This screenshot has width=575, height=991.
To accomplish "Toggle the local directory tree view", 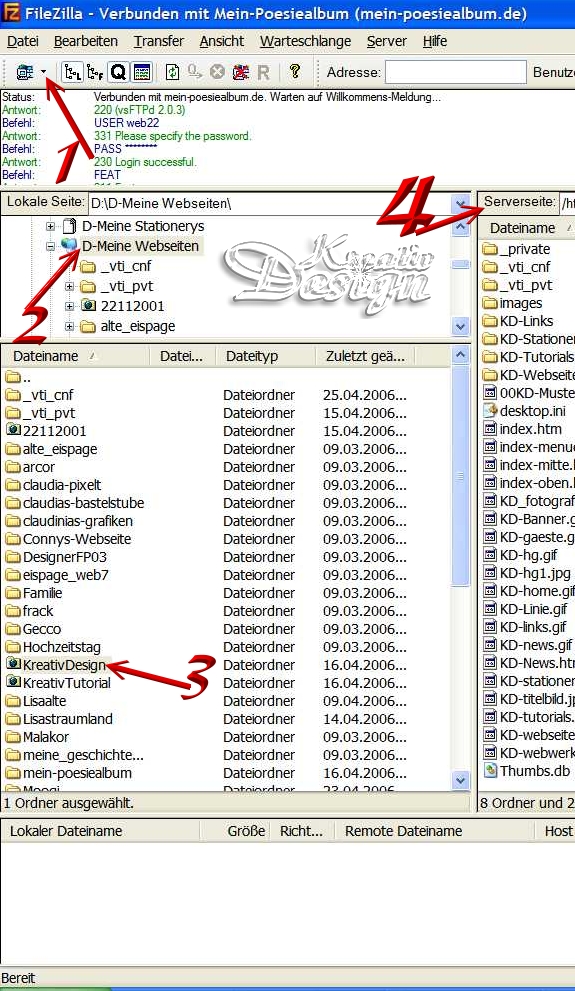I will click(x=73, y=72).
